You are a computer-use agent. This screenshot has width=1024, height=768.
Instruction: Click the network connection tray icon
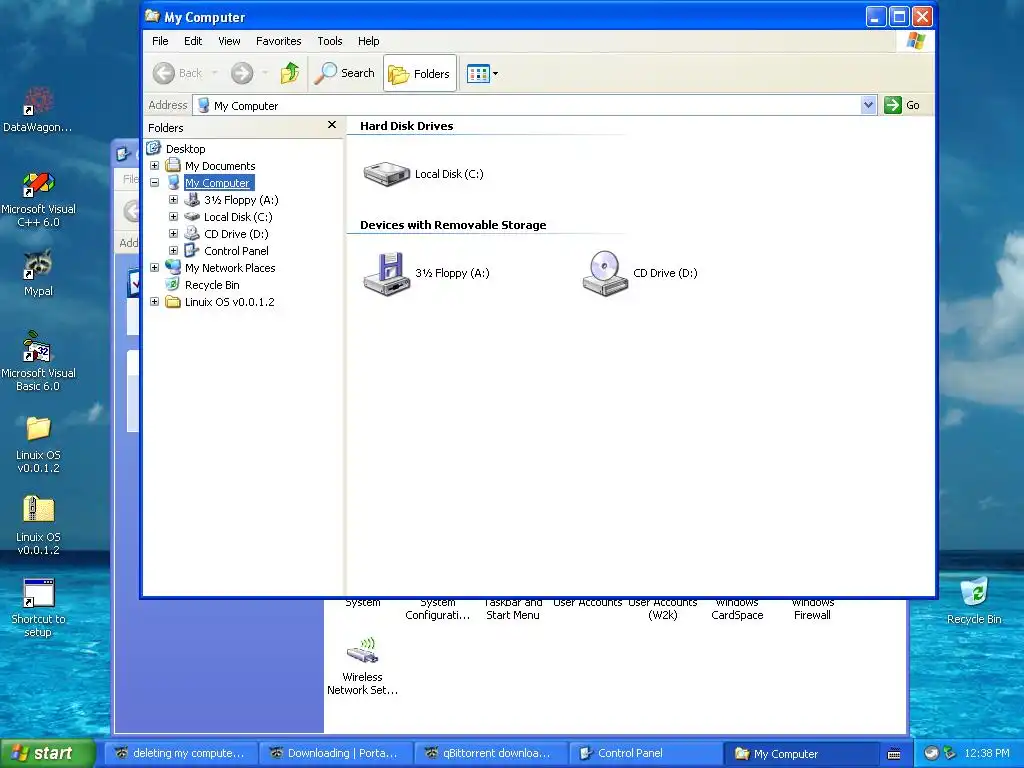click(x=950, y=753)
